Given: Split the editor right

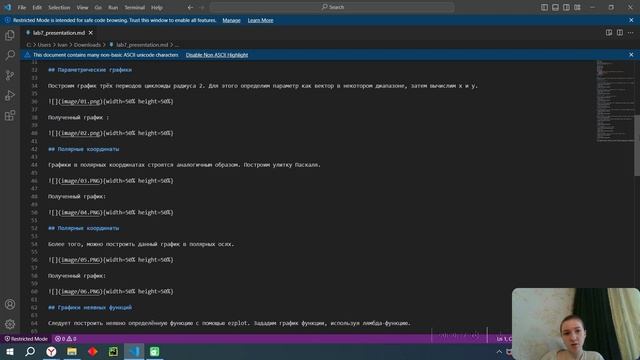Looking at the screenshot, I should 620,33.
